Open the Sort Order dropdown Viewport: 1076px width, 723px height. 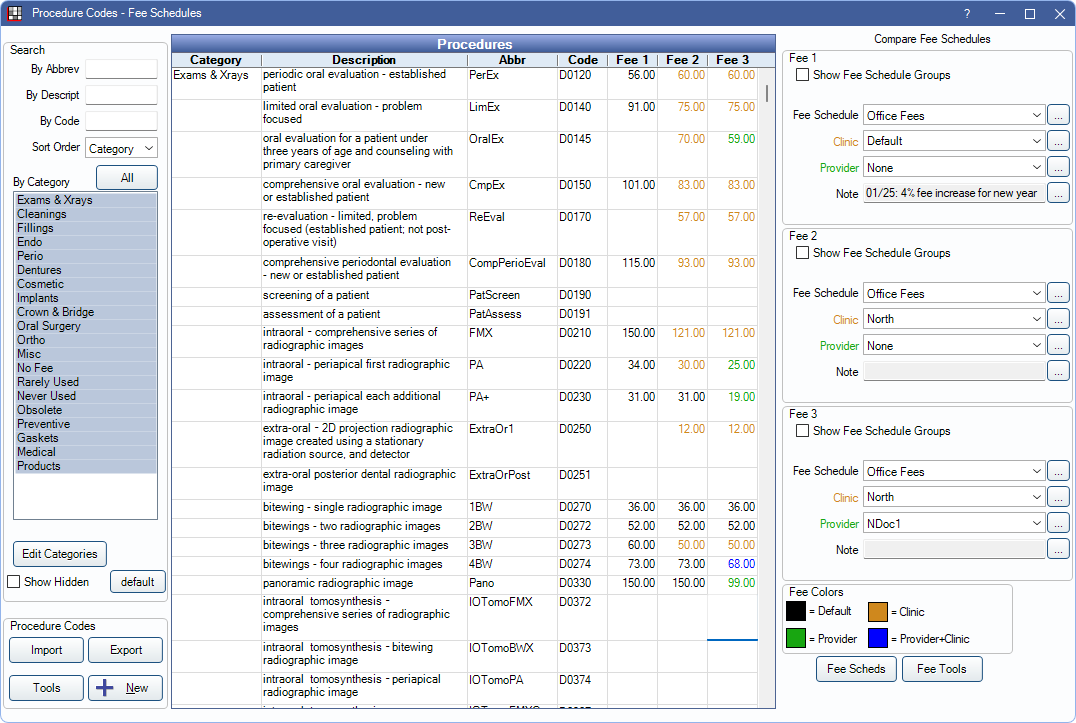point(120,147)
